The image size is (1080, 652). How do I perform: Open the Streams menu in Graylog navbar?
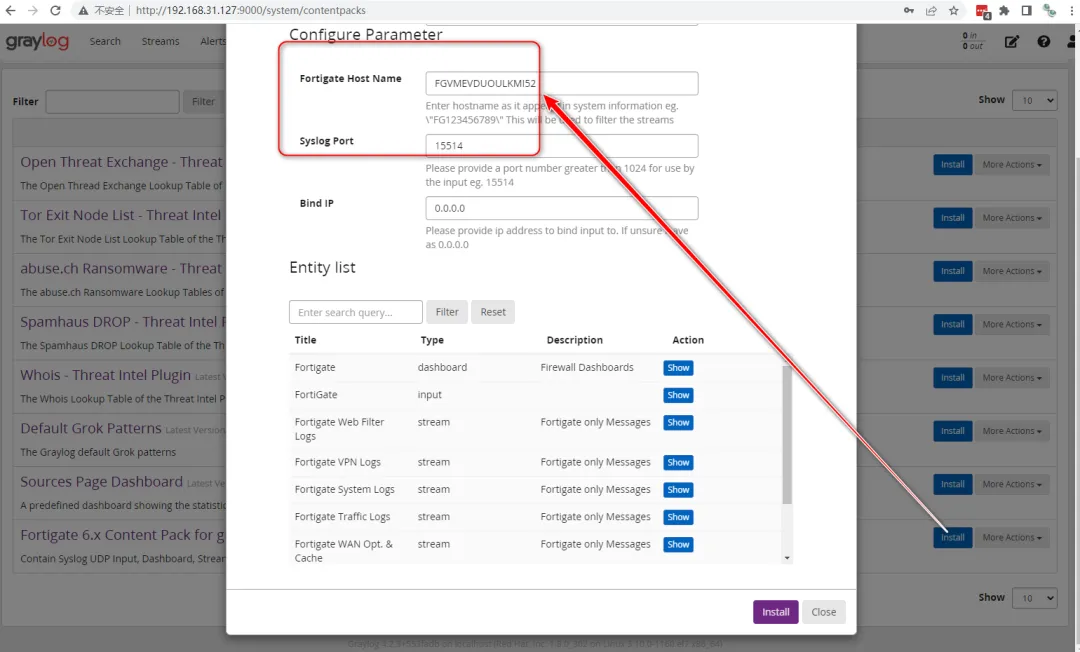[160, 41]
